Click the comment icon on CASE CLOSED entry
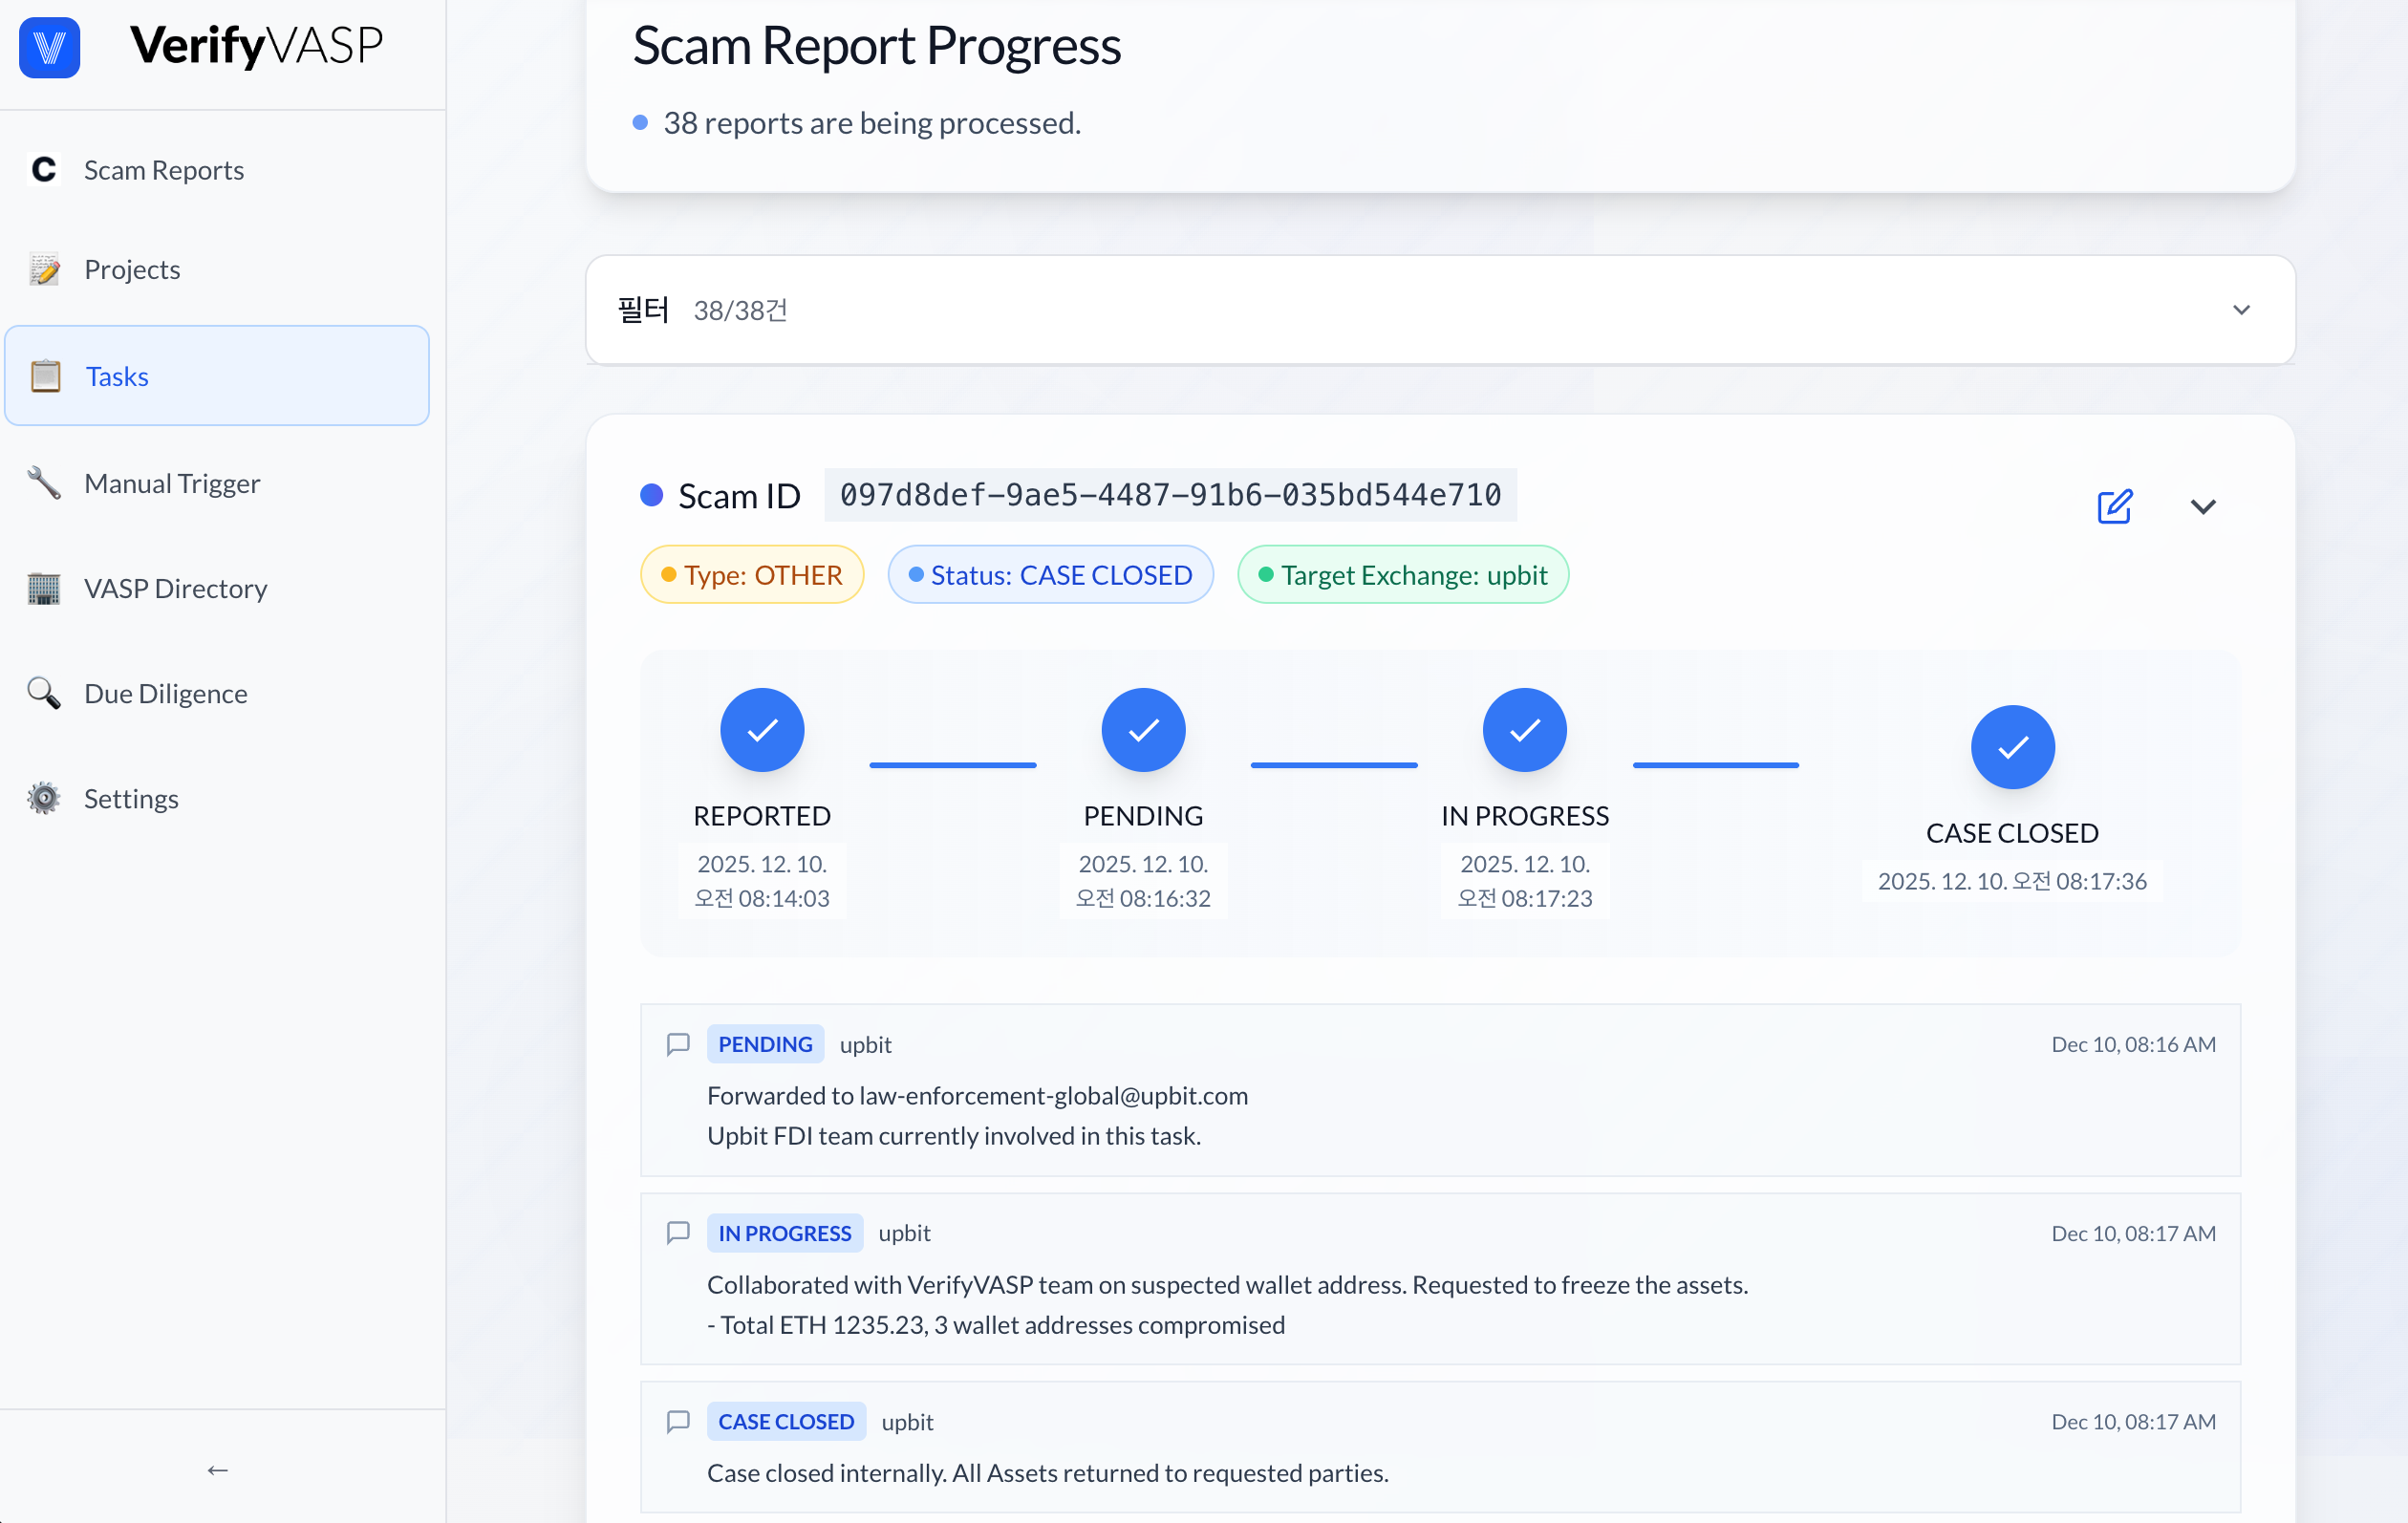 click(678, 1422)
